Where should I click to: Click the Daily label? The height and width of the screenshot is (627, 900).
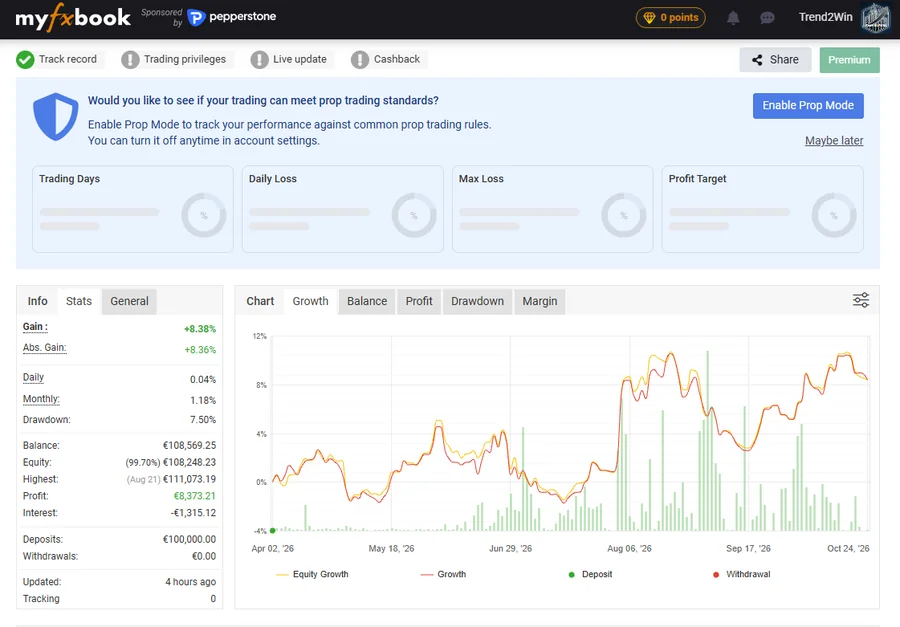(x=33, y=377)
